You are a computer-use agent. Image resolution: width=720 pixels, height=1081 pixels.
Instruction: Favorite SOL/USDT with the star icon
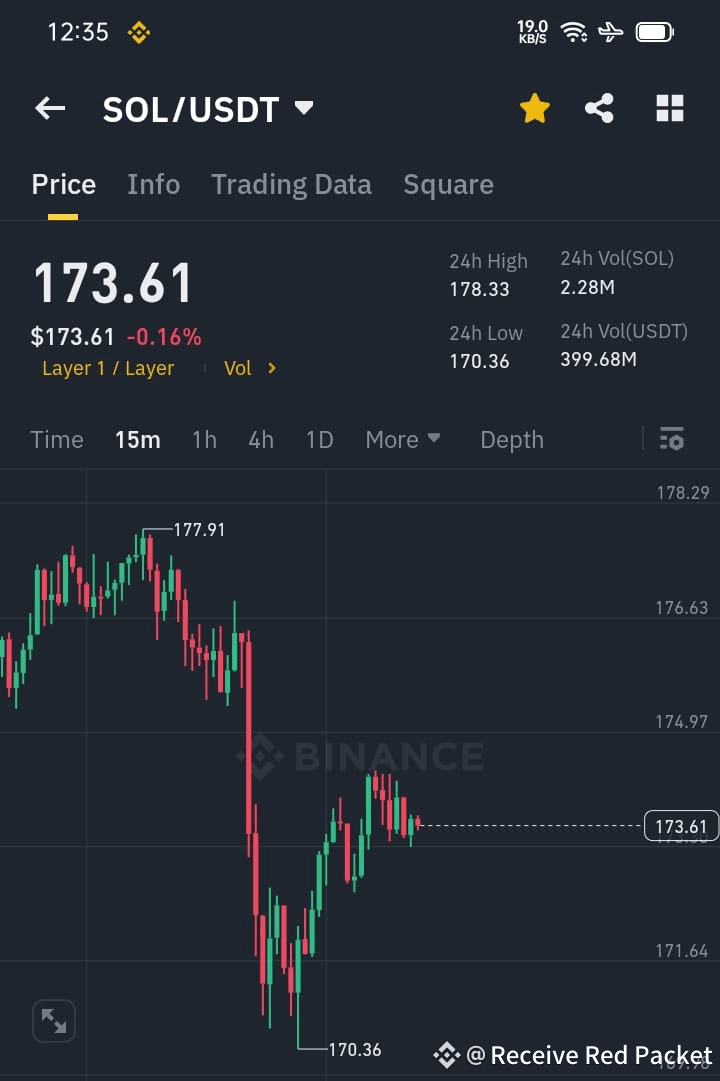534,108
